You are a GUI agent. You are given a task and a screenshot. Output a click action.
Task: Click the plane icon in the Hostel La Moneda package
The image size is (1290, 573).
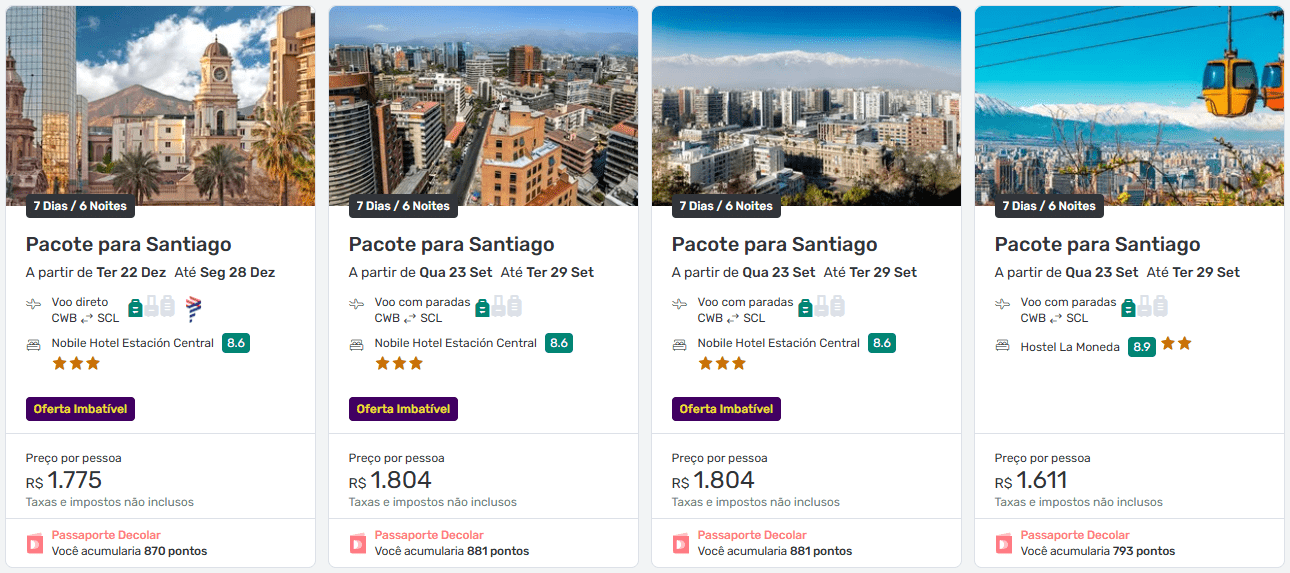(1004, 304)
